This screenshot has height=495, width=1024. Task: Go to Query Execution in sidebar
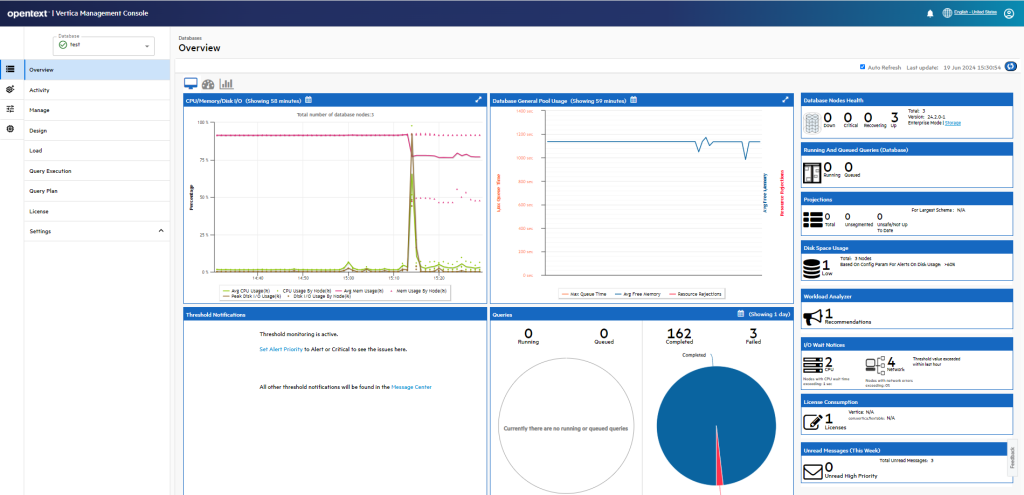pyautogui.click(x=50, y=171)
